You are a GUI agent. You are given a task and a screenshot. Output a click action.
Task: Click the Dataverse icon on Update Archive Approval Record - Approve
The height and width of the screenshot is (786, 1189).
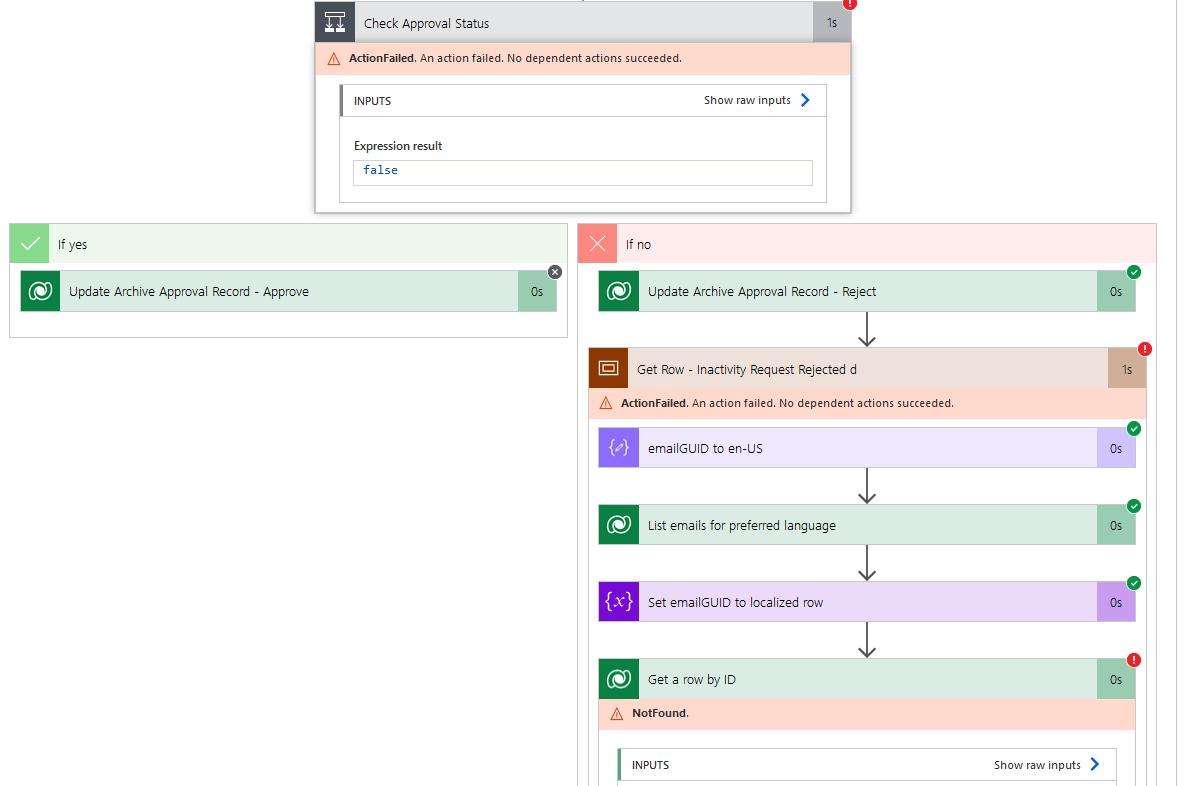point(40,291)
